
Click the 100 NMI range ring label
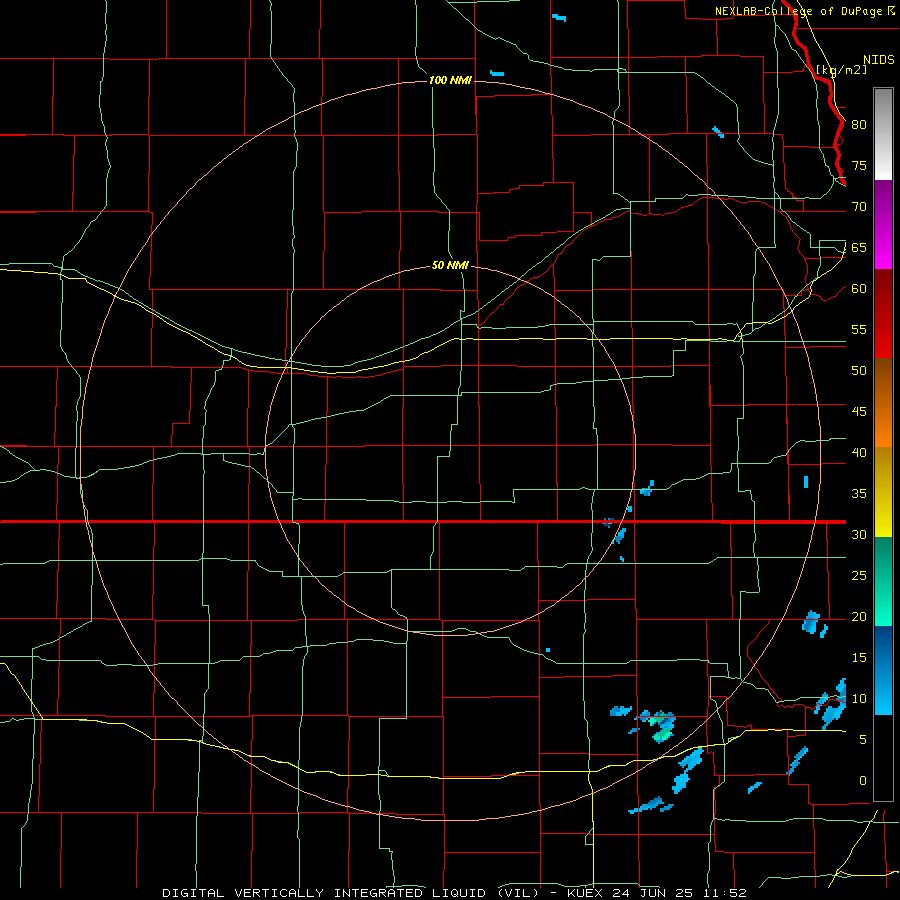click(x=450, y=80)
